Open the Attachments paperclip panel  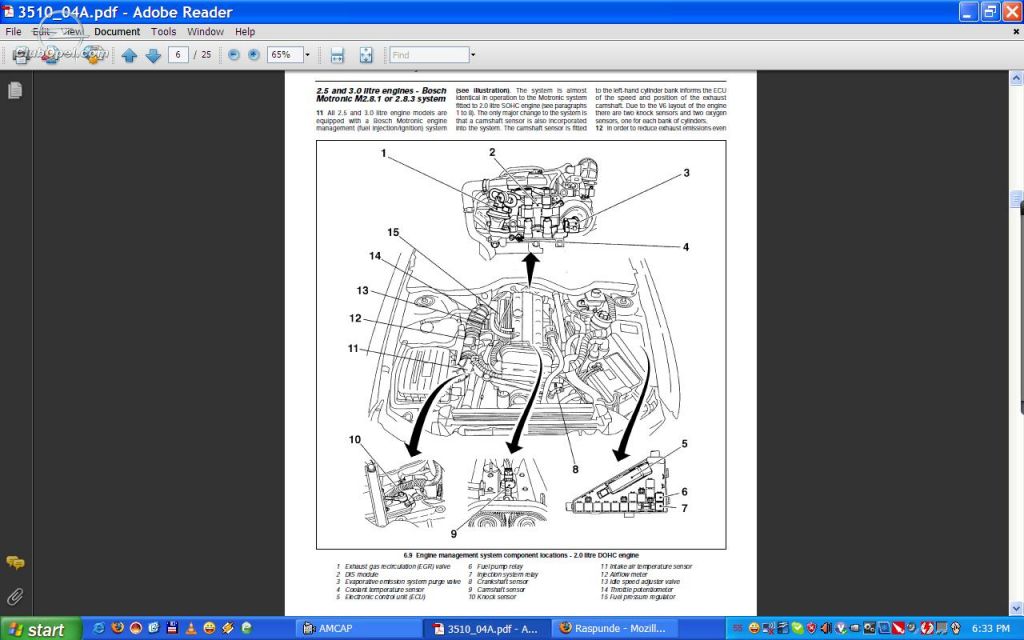[x=14, y=596]
